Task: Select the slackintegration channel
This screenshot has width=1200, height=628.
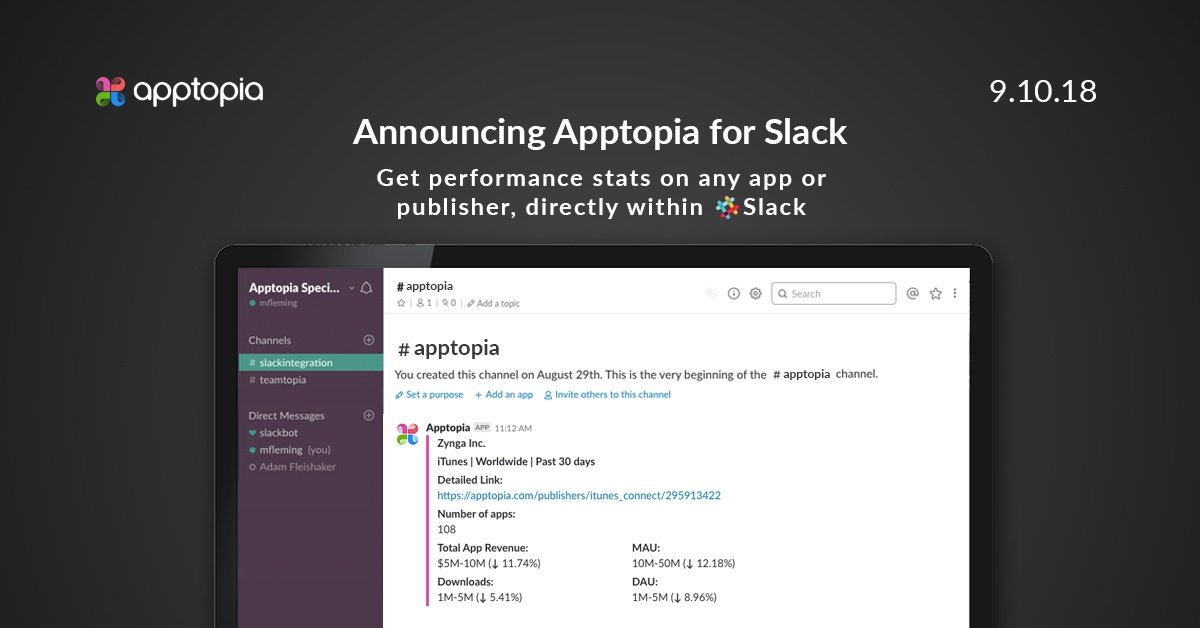Action: 295,363
